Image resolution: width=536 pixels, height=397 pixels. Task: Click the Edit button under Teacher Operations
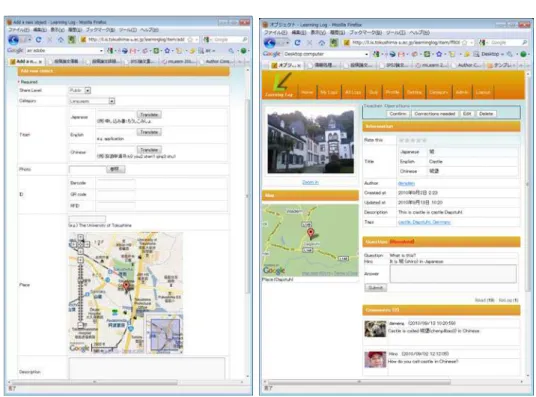467,114
